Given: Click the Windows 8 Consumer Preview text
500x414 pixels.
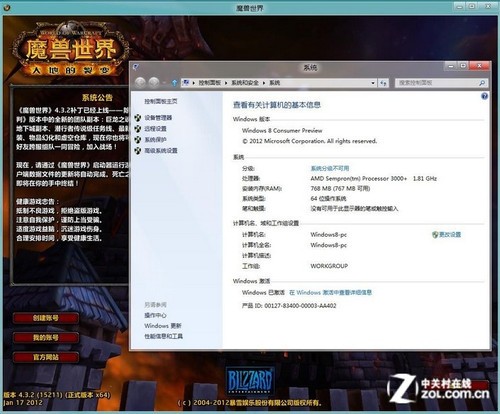Looking at the screenshot, I should coord(282,130).
